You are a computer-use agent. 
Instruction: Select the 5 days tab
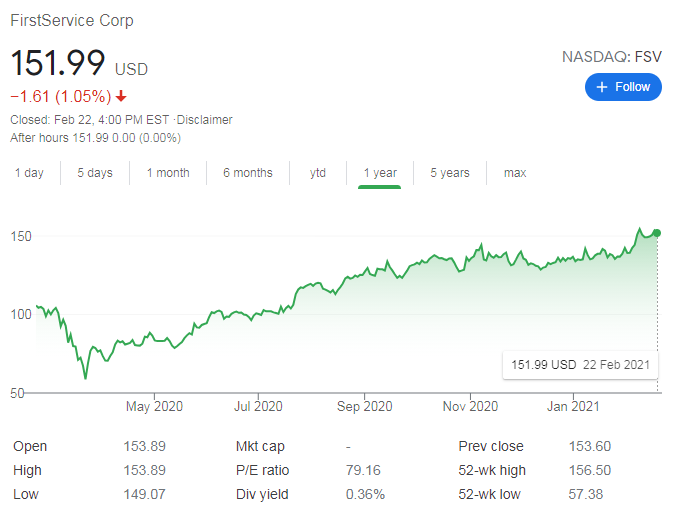(x=95, y=173)
